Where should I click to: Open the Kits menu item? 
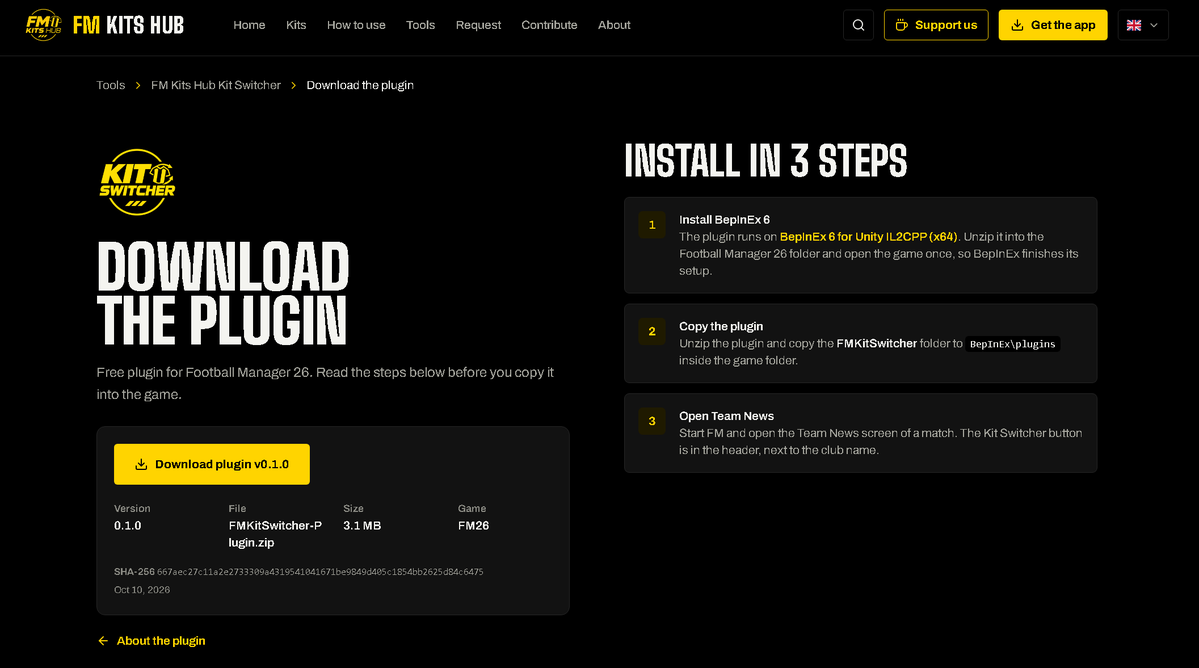[x=296, y=25]
